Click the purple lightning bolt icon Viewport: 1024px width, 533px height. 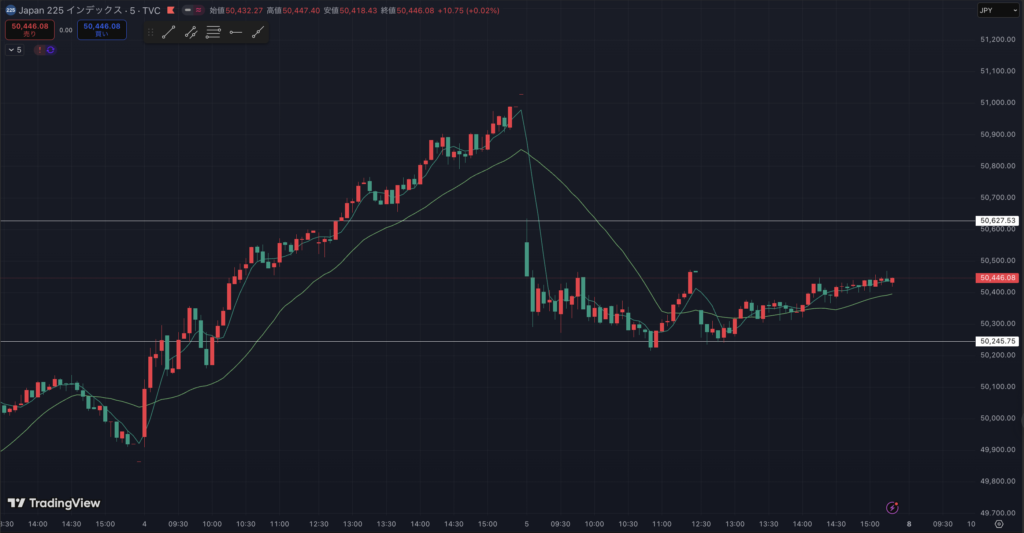click(x=891, y=507)
